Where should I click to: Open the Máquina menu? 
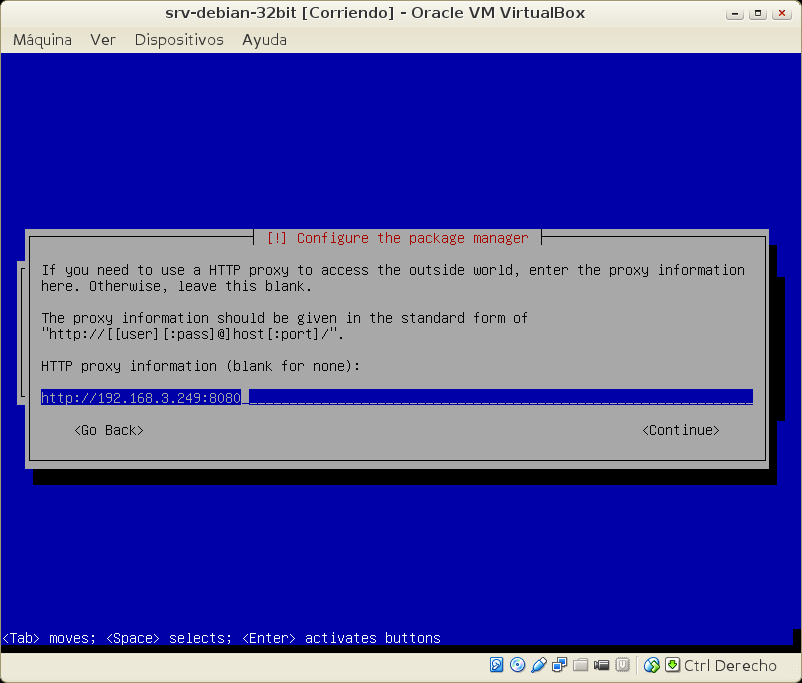42,40
